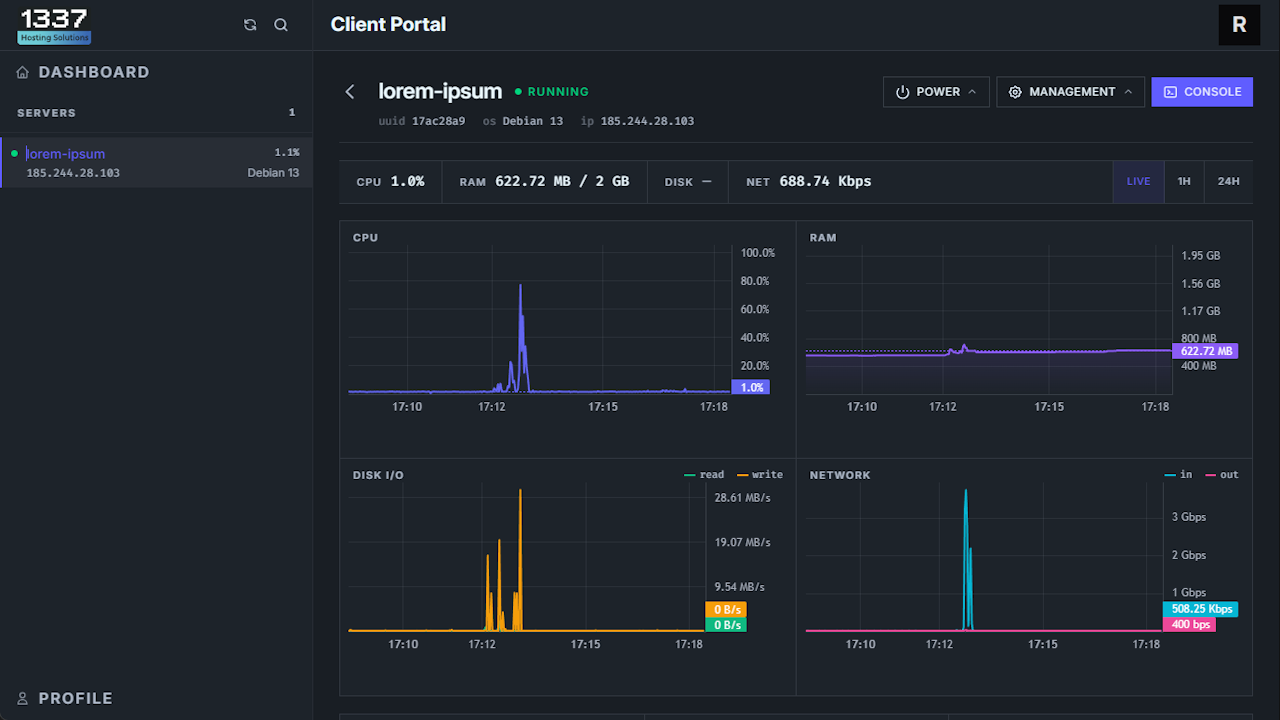Click the sidebar IP 185.244.28.103
1280x720 pixels.
coord(73,173)
